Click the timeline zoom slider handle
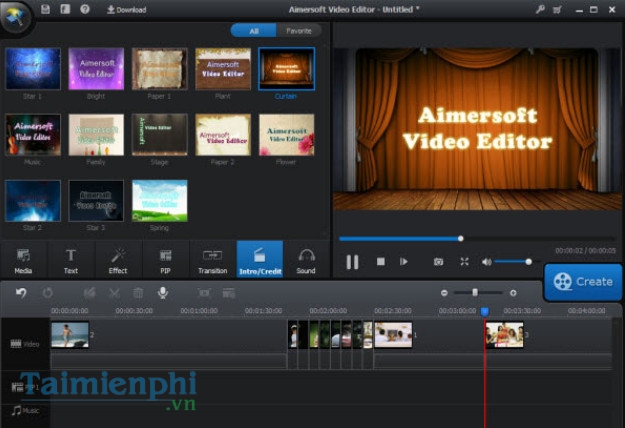Viewport: 625px width, 428px height. coord(475,293)
